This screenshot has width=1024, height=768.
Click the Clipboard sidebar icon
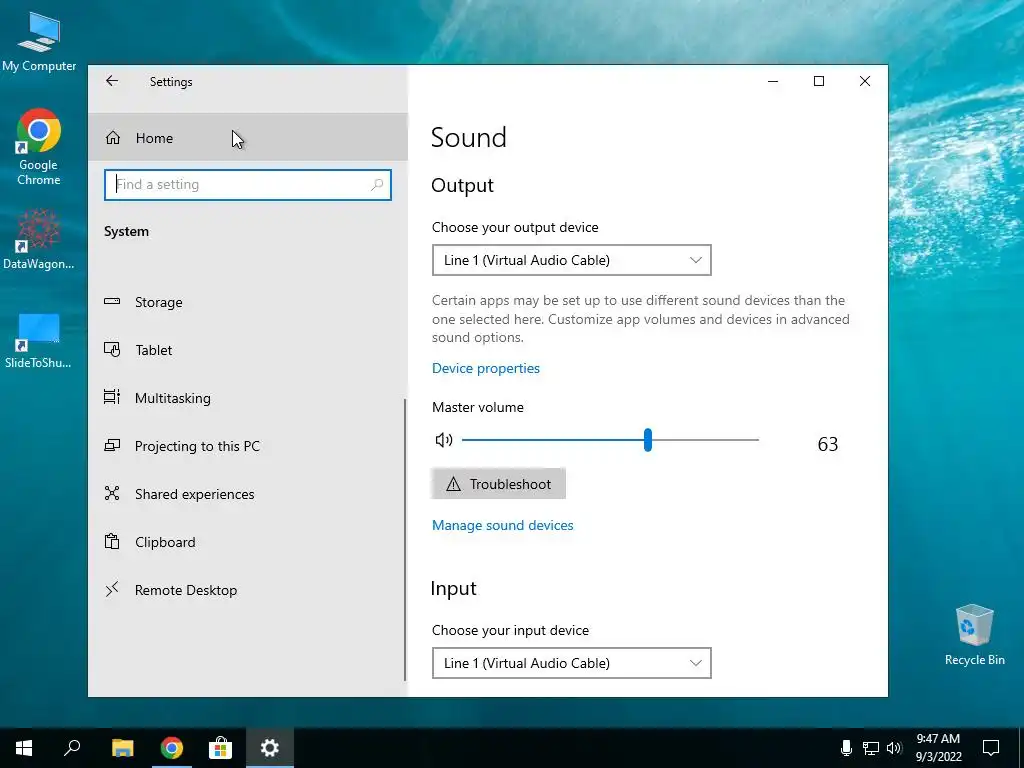tap(112, 541)
